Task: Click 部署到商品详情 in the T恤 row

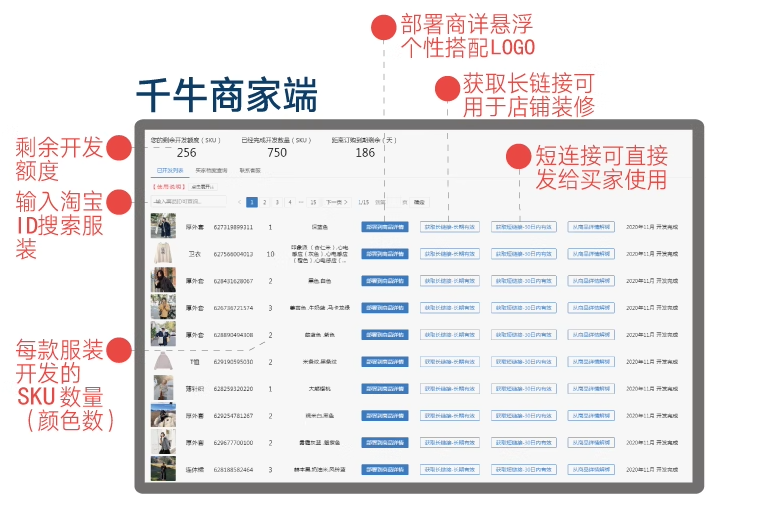Action: click(385, 362)
